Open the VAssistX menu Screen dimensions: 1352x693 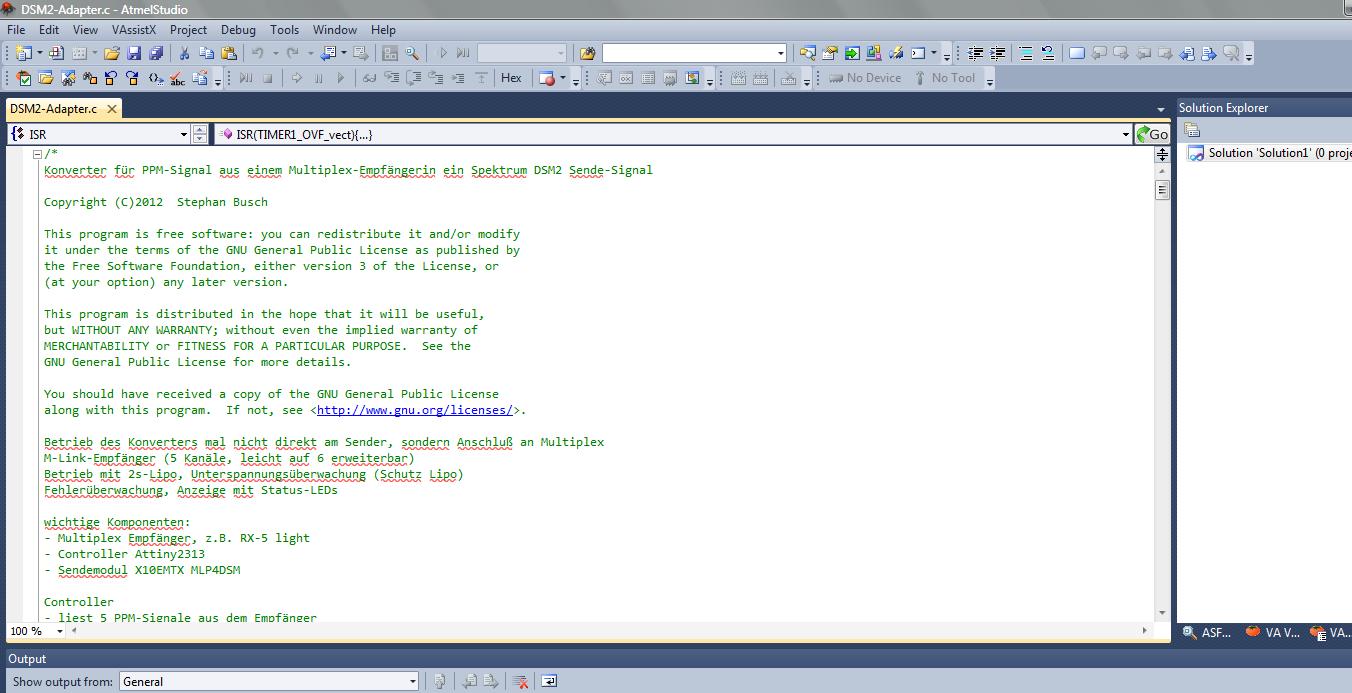point(134,30)
